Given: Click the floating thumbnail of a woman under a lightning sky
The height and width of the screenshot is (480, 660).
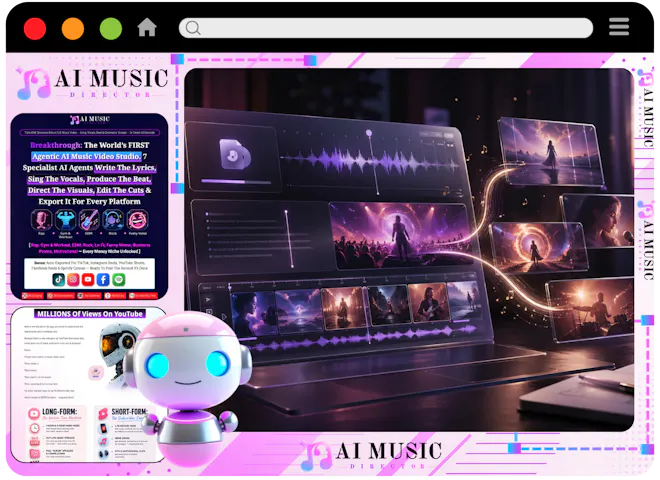Looking at the screenshot, I should 550,152.
